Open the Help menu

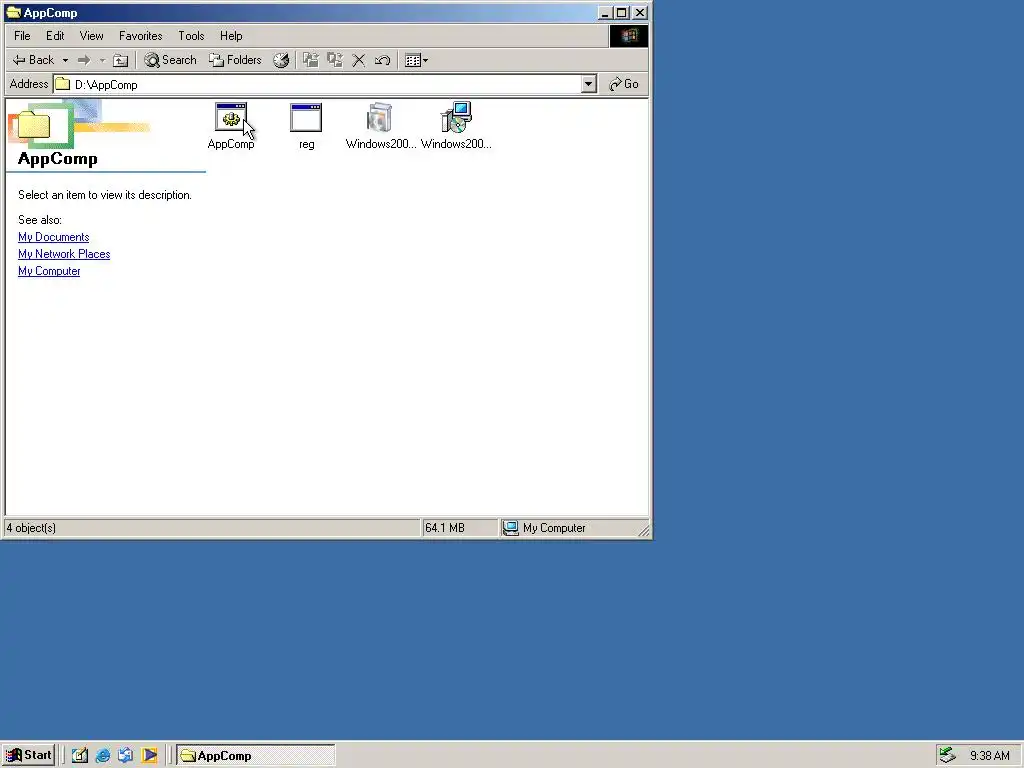click(231, 36)
